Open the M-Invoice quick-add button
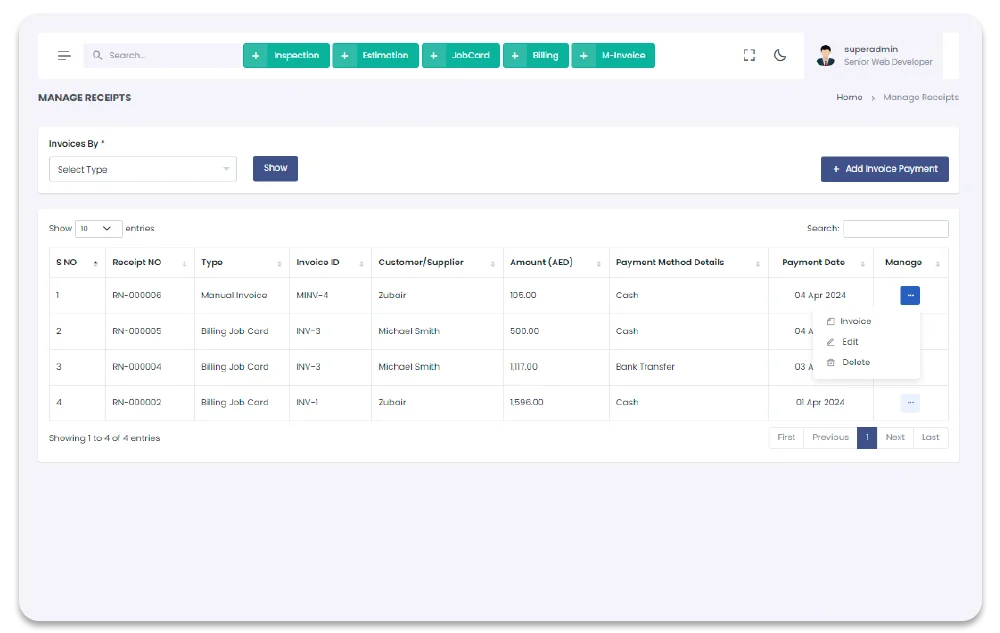 [613, 56]
